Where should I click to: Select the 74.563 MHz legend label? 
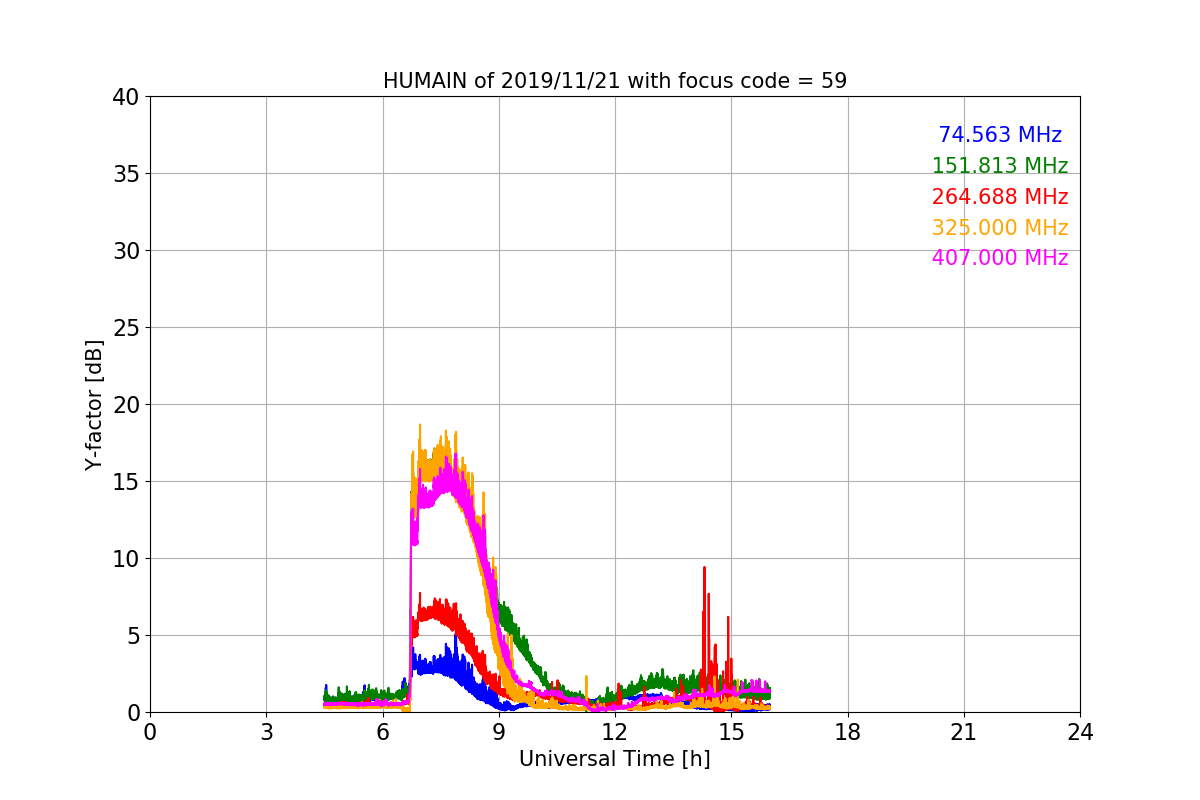1000,135
